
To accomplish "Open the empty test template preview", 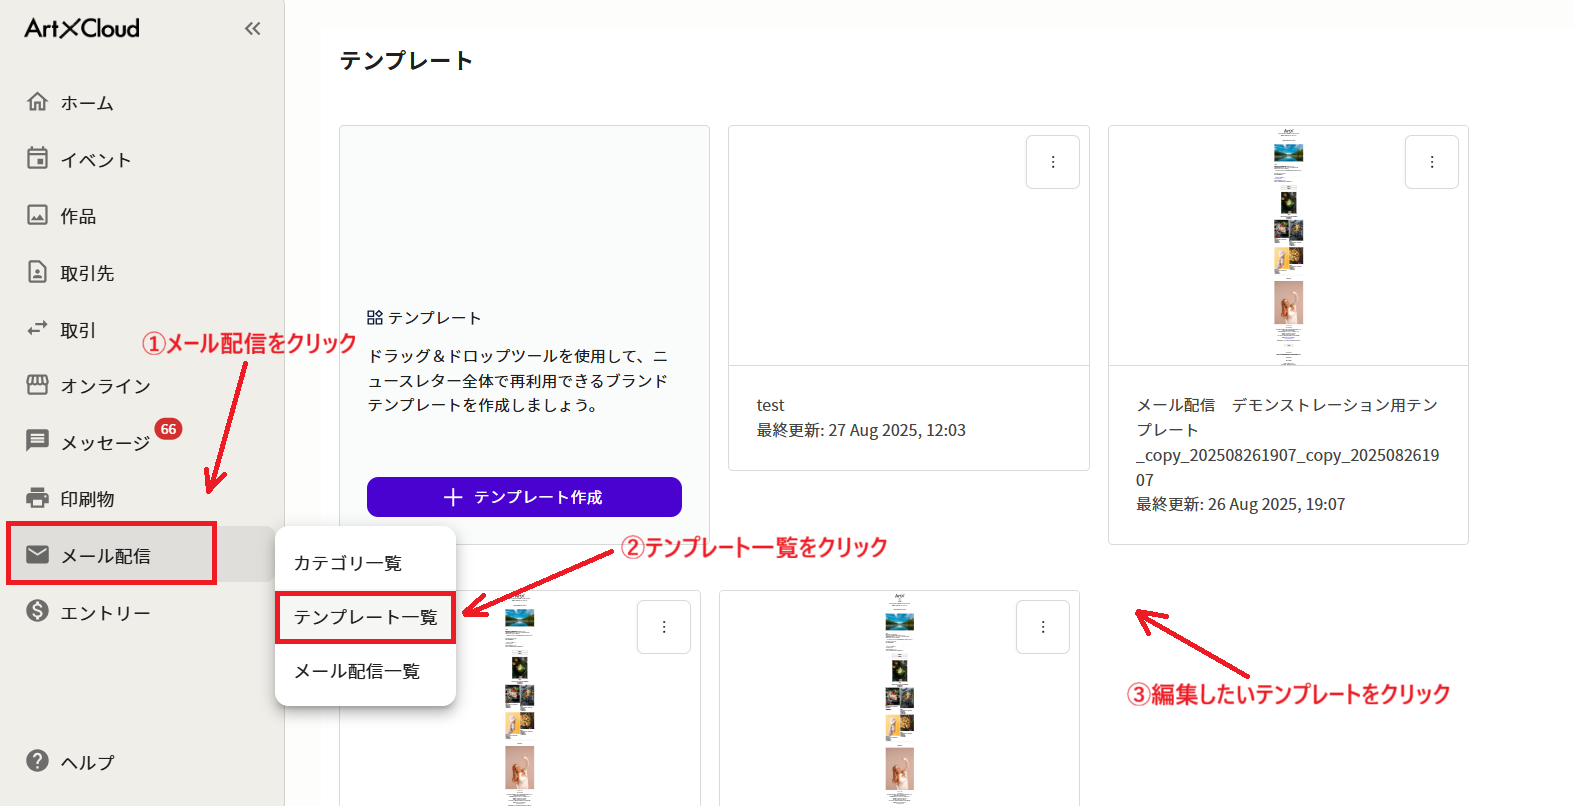I will click(x=908, y=246).
